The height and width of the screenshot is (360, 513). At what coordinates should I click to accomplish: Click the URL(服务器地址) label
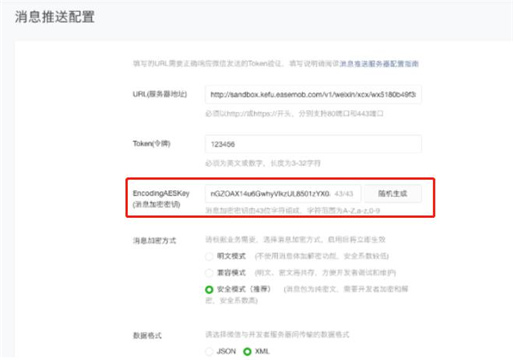(160, 94)
